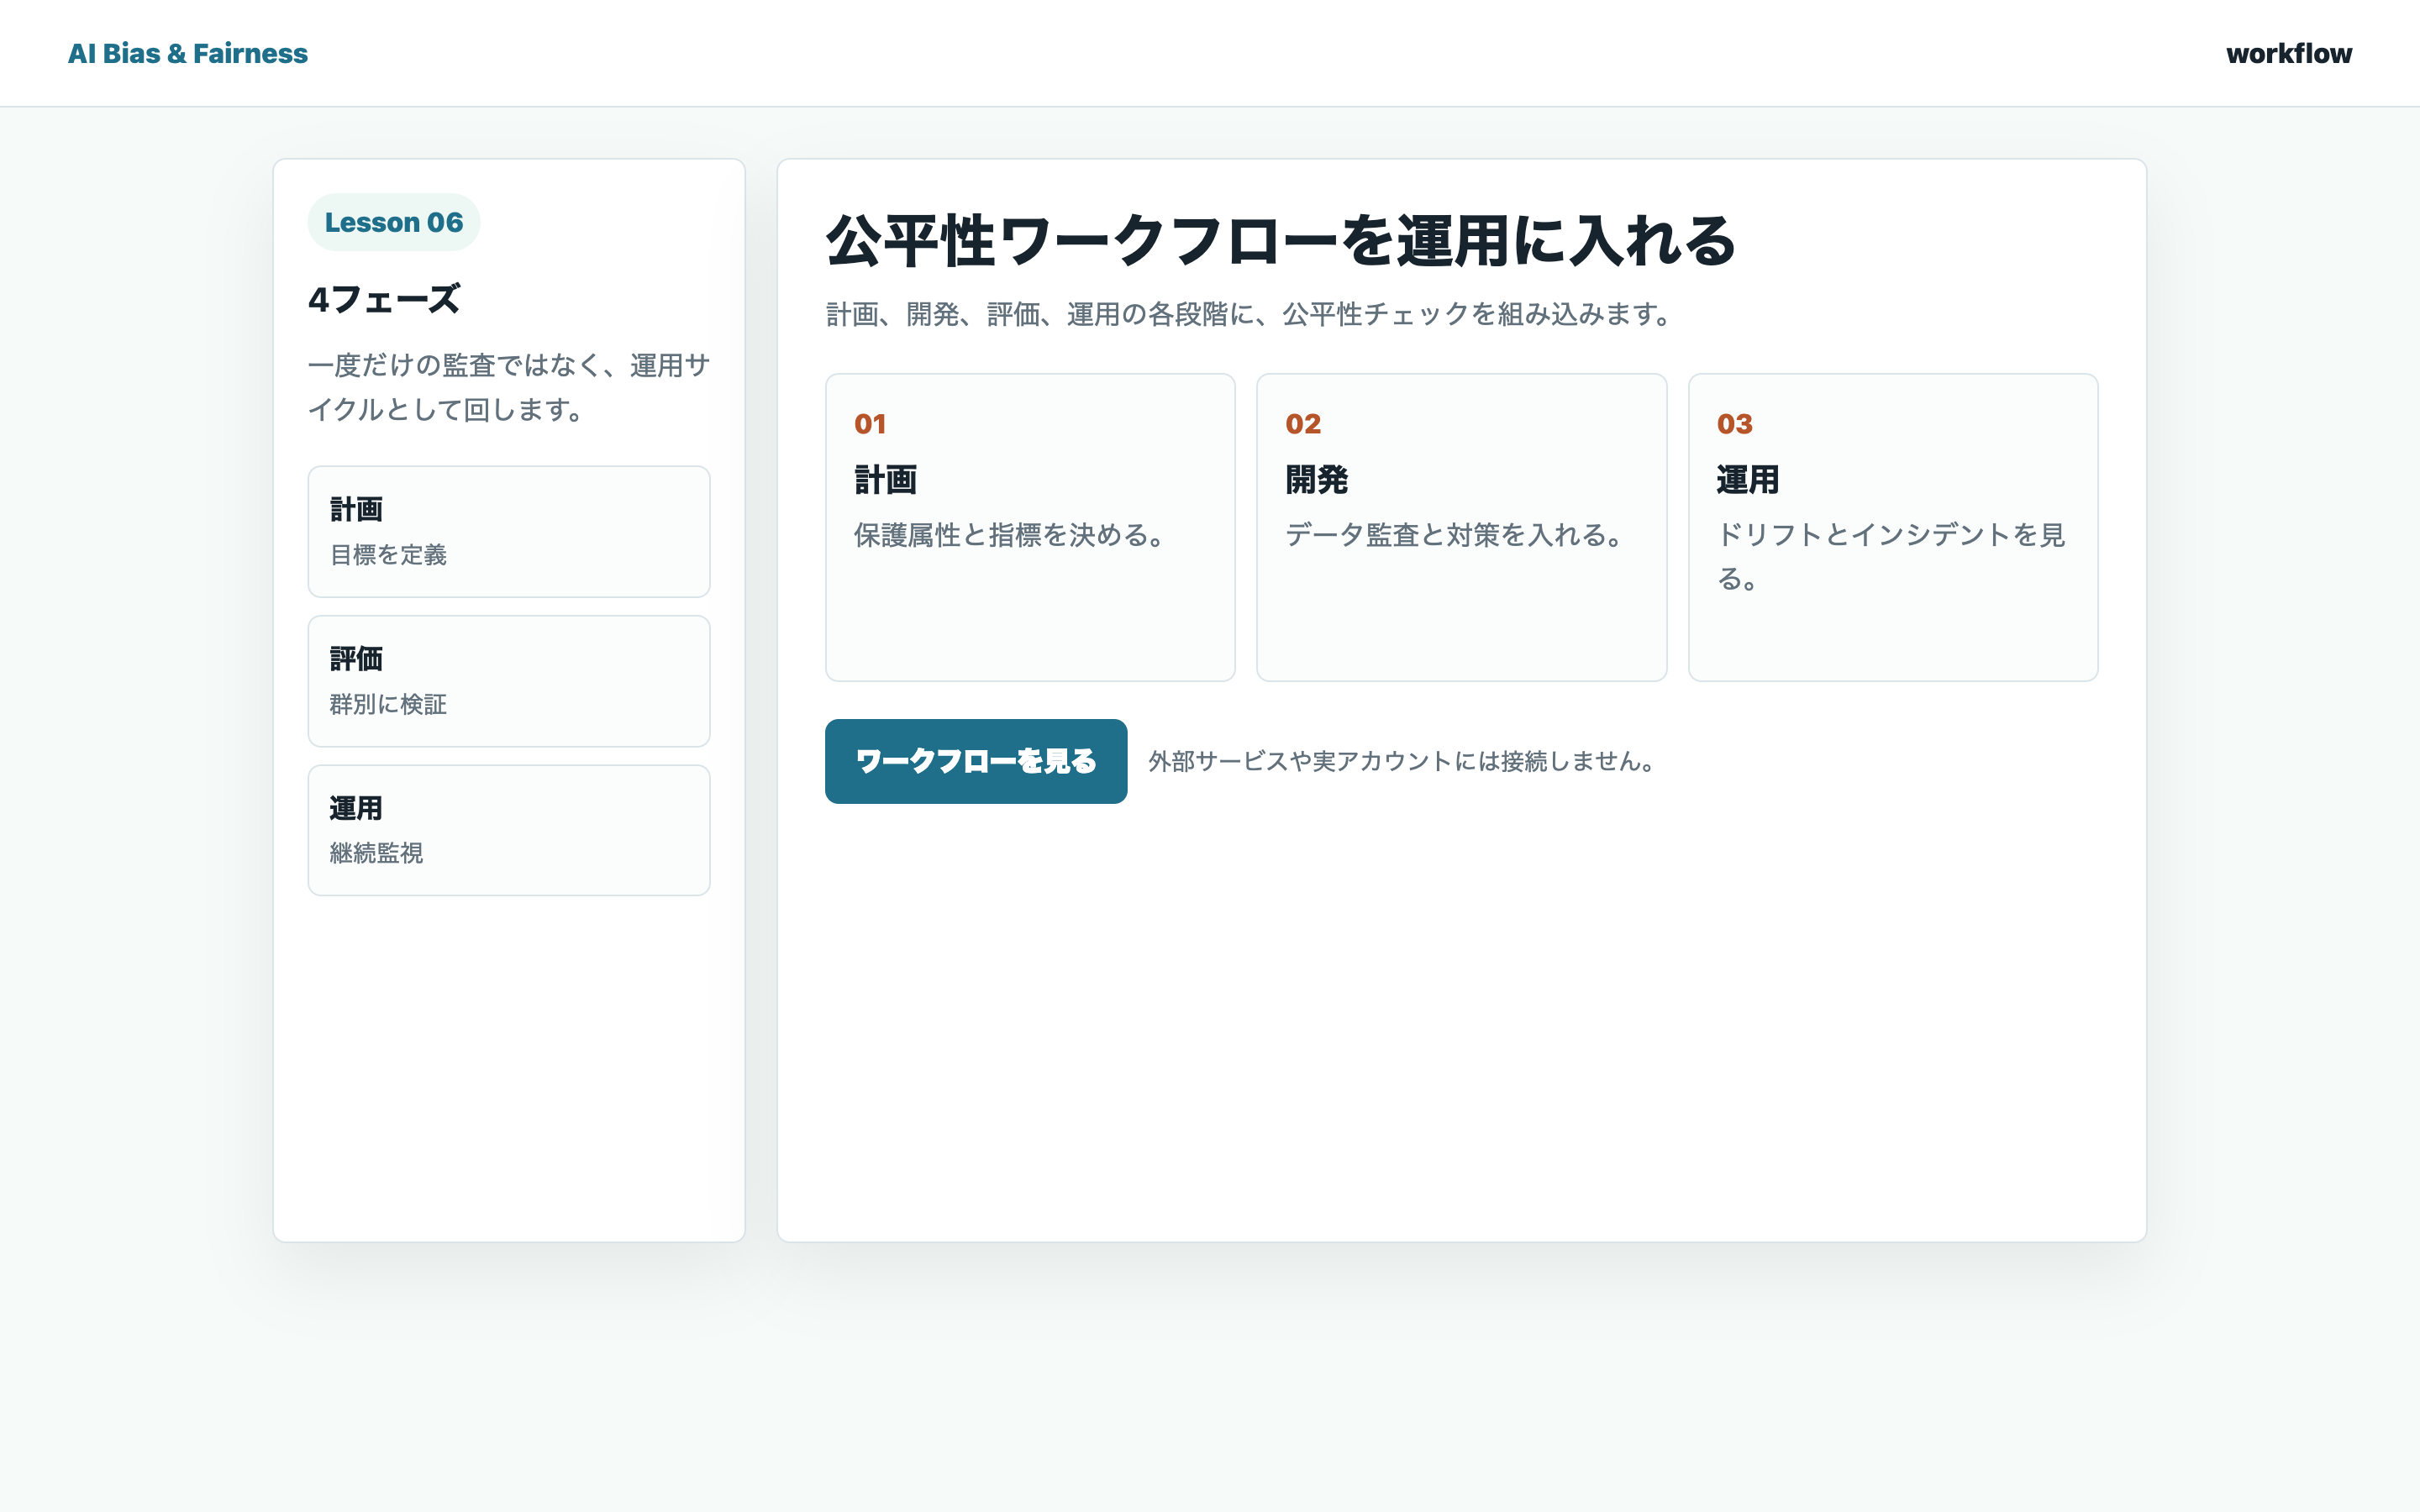
Task: Click the text ドリフトとインシデントを見る。
Action: (x=1891, y=557)
